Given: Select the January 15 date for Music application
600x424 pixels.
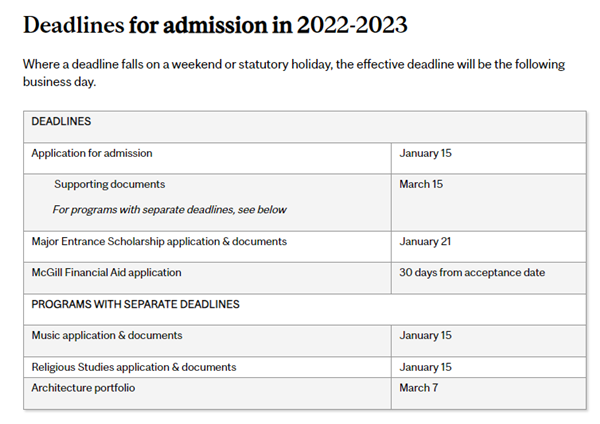Looking at the screenshot, I should pos(425,335).
